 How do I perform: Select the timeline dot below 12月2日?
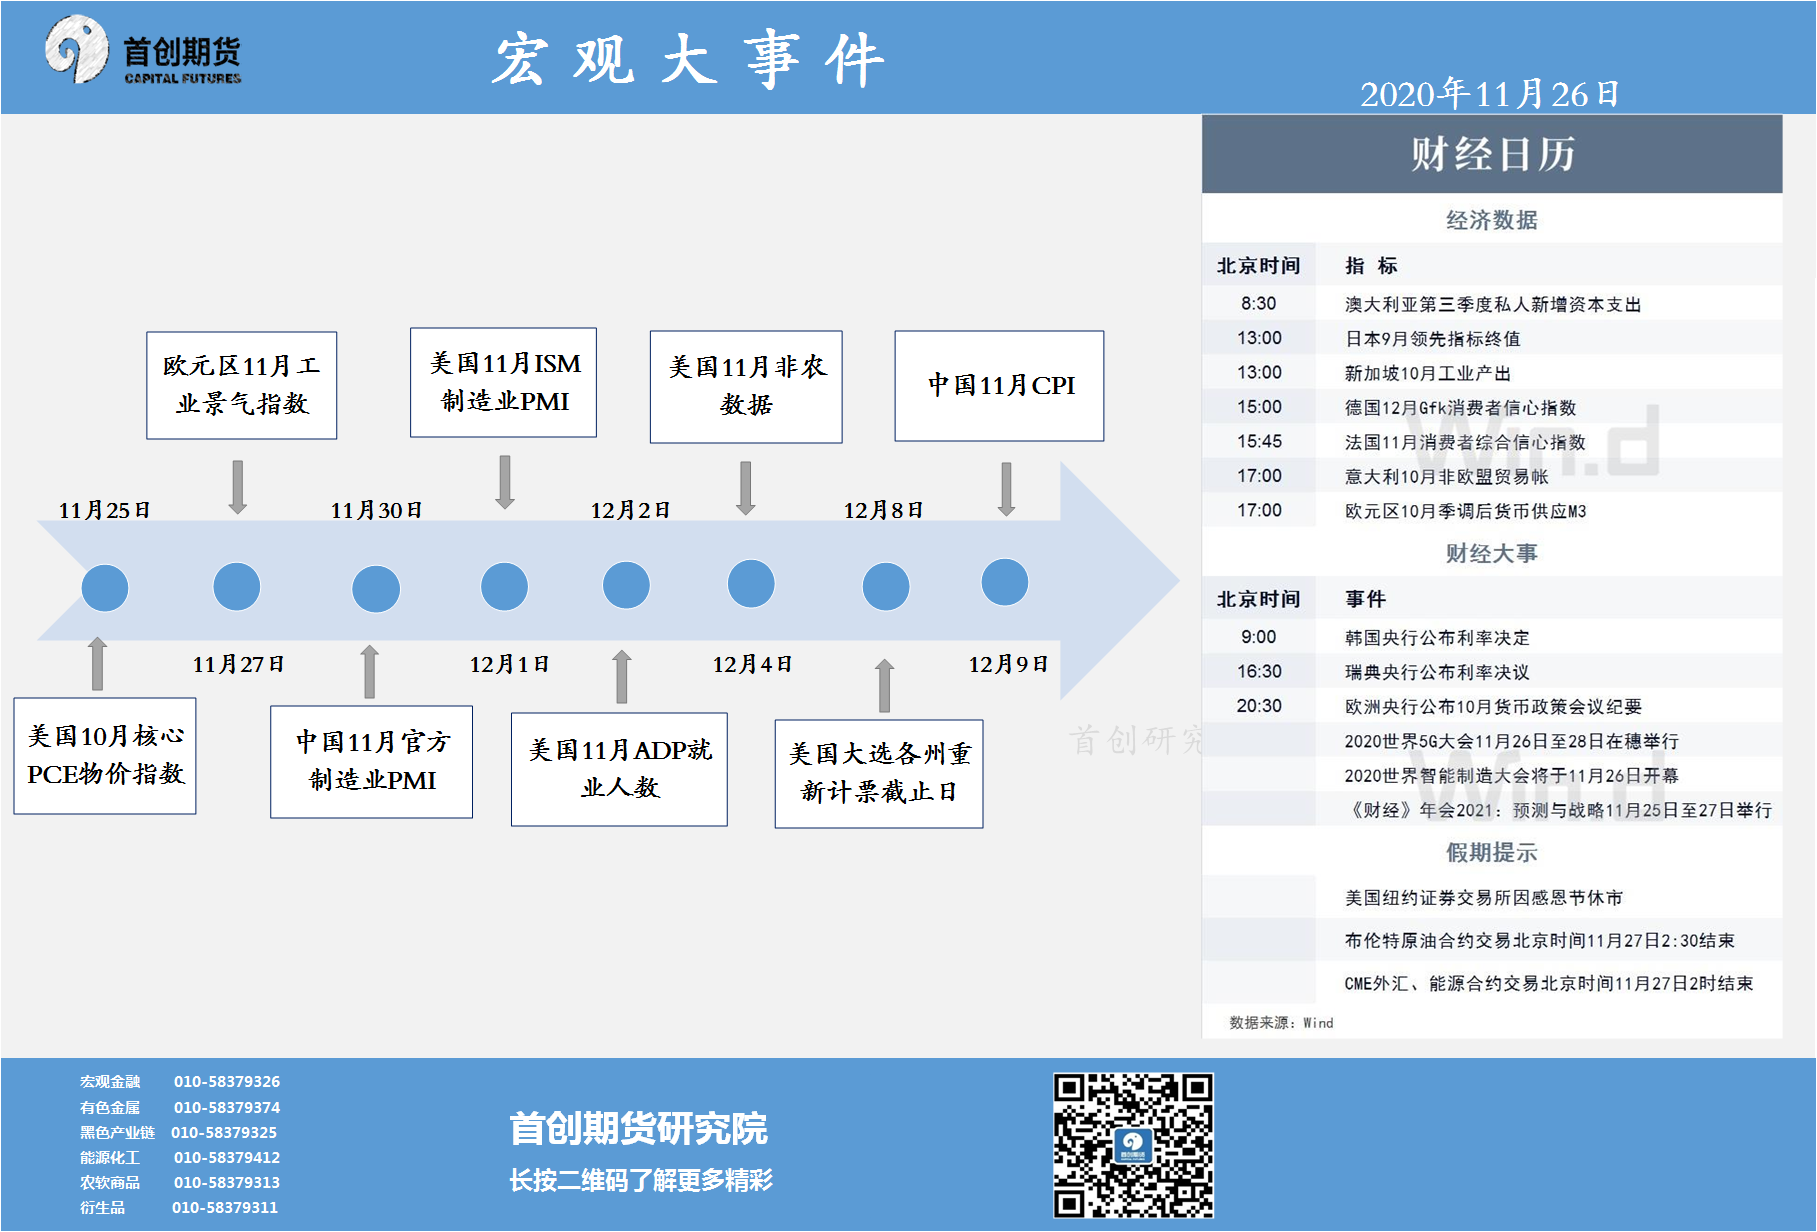pos(626,585)
